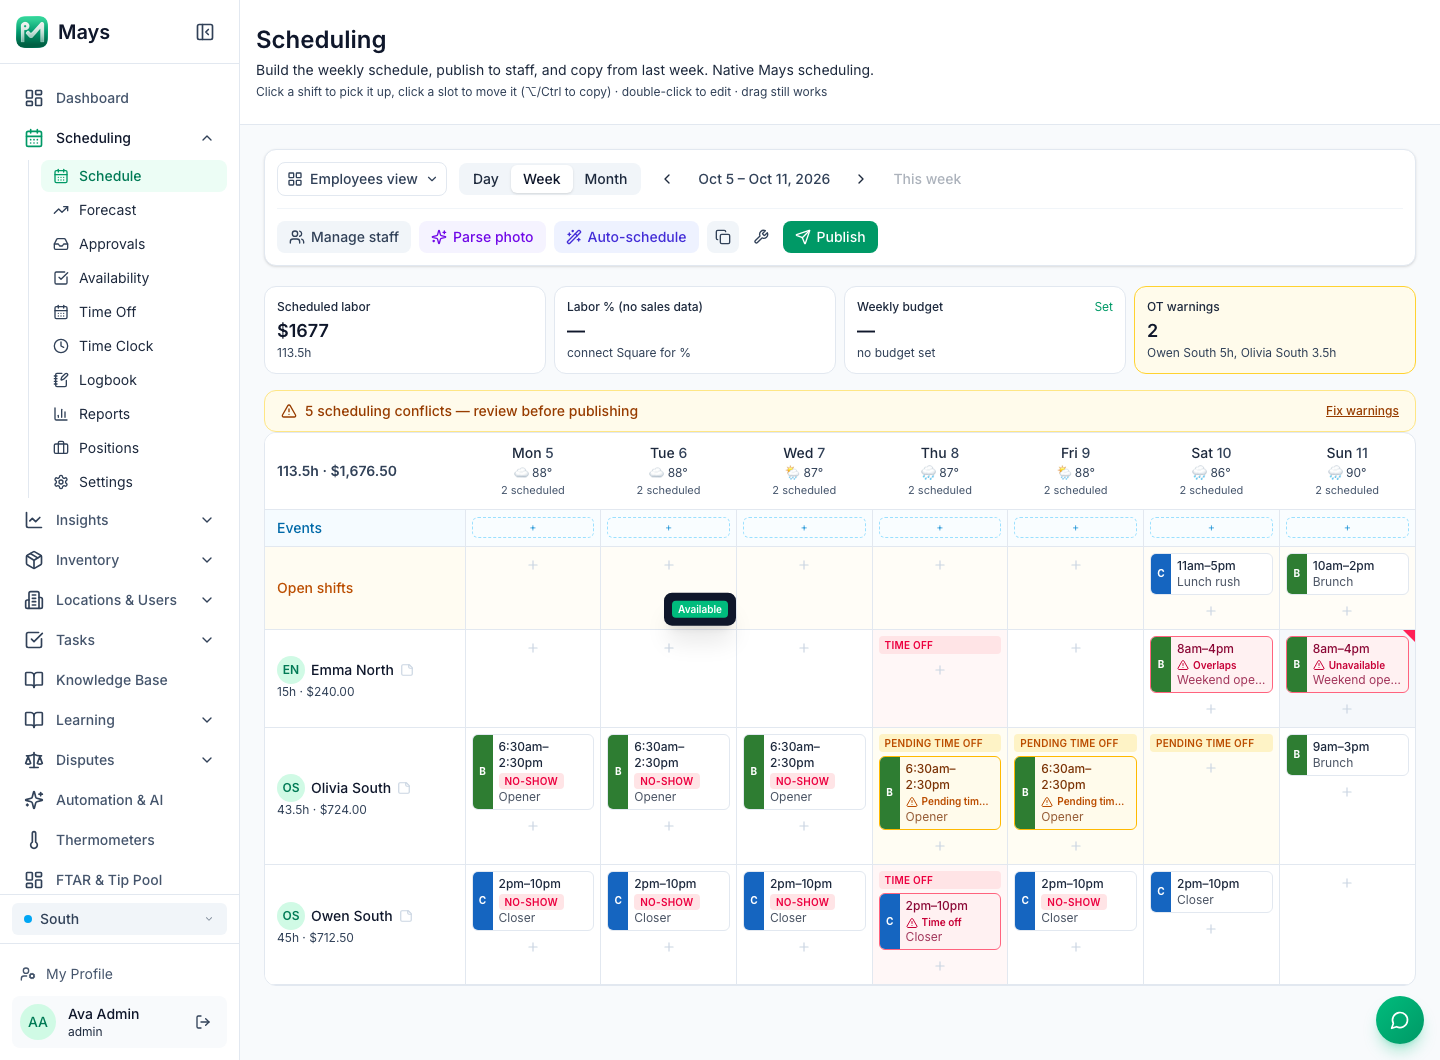This screenshot has height=1060, width=1440.
Task: Open note icon beside Owen South
Action: tap(406, 916)
